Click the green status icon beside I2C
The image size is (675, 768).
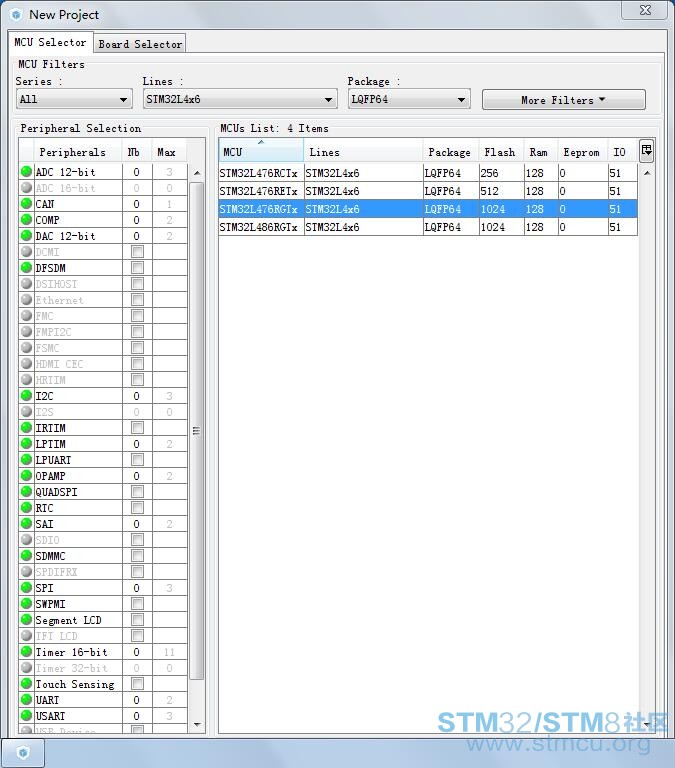pyautogui.click(x=26, y=396)
